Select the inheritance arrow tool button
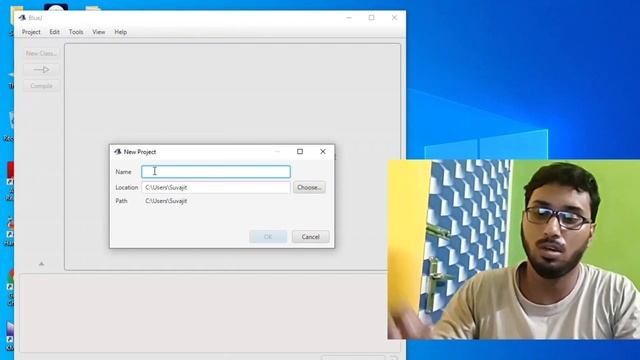This screenshot has width=640, height=360. 41,70
